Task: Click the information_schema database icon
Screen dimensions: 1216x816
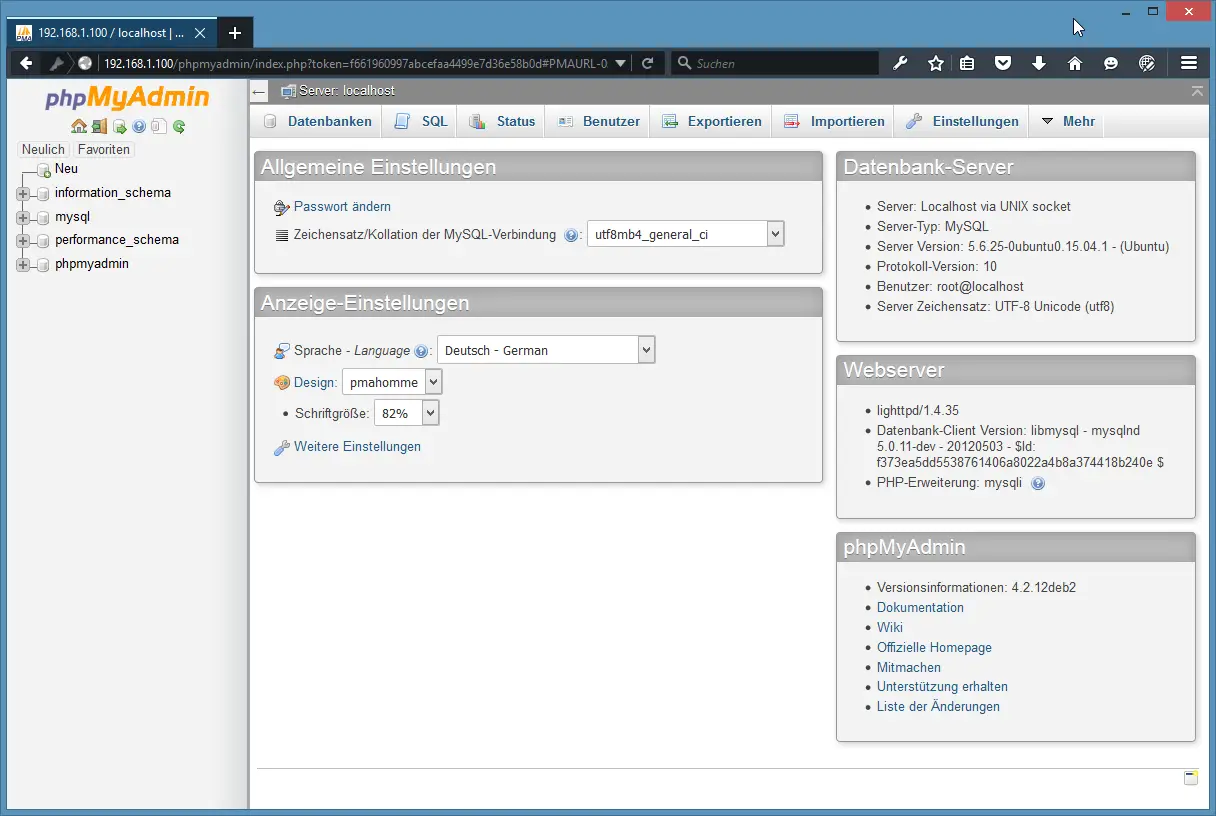Action: coord(43,193)
